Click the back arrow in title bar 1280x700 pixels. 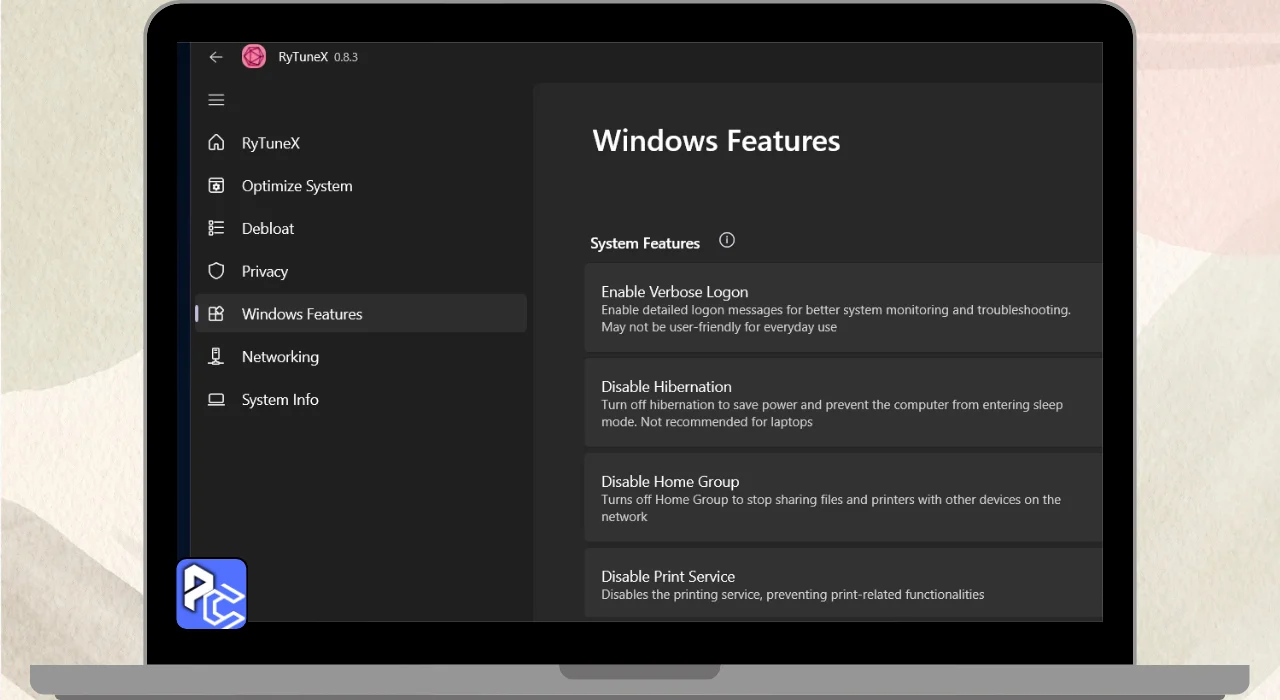pyautogui.click(x=216, y=57)
